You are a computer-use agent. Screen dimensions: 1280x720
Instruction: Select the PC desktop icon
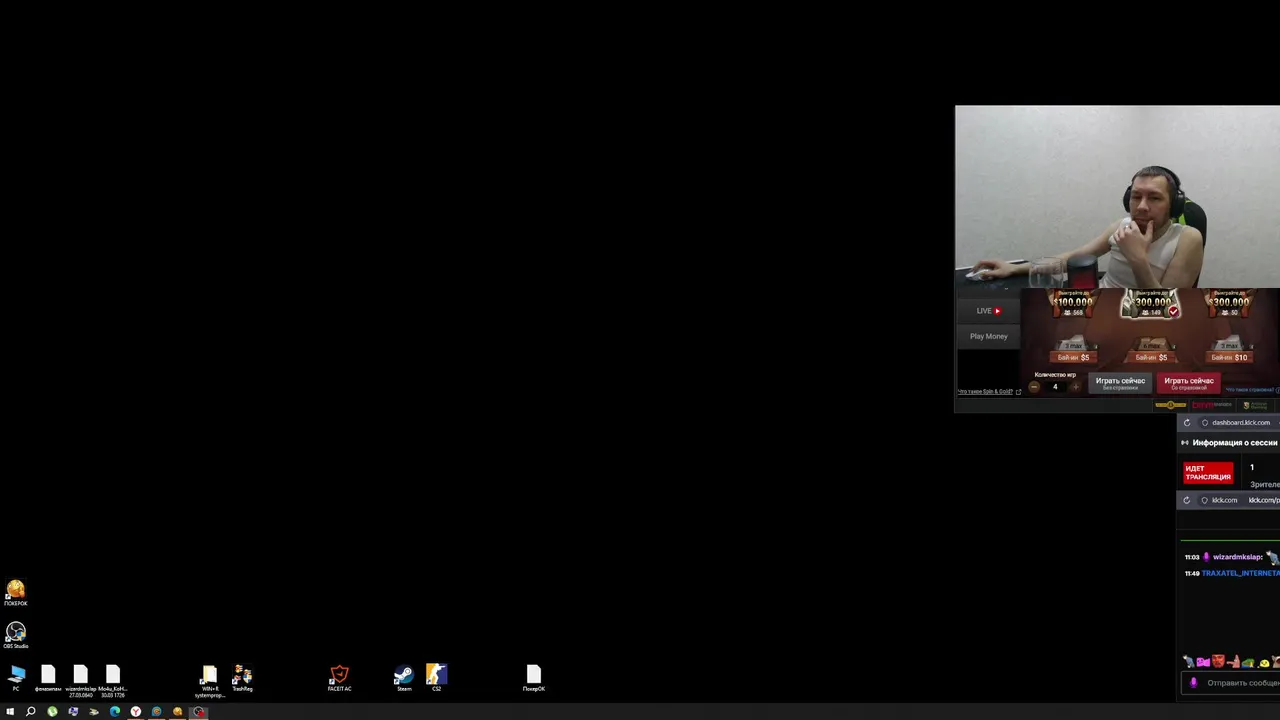16,678
